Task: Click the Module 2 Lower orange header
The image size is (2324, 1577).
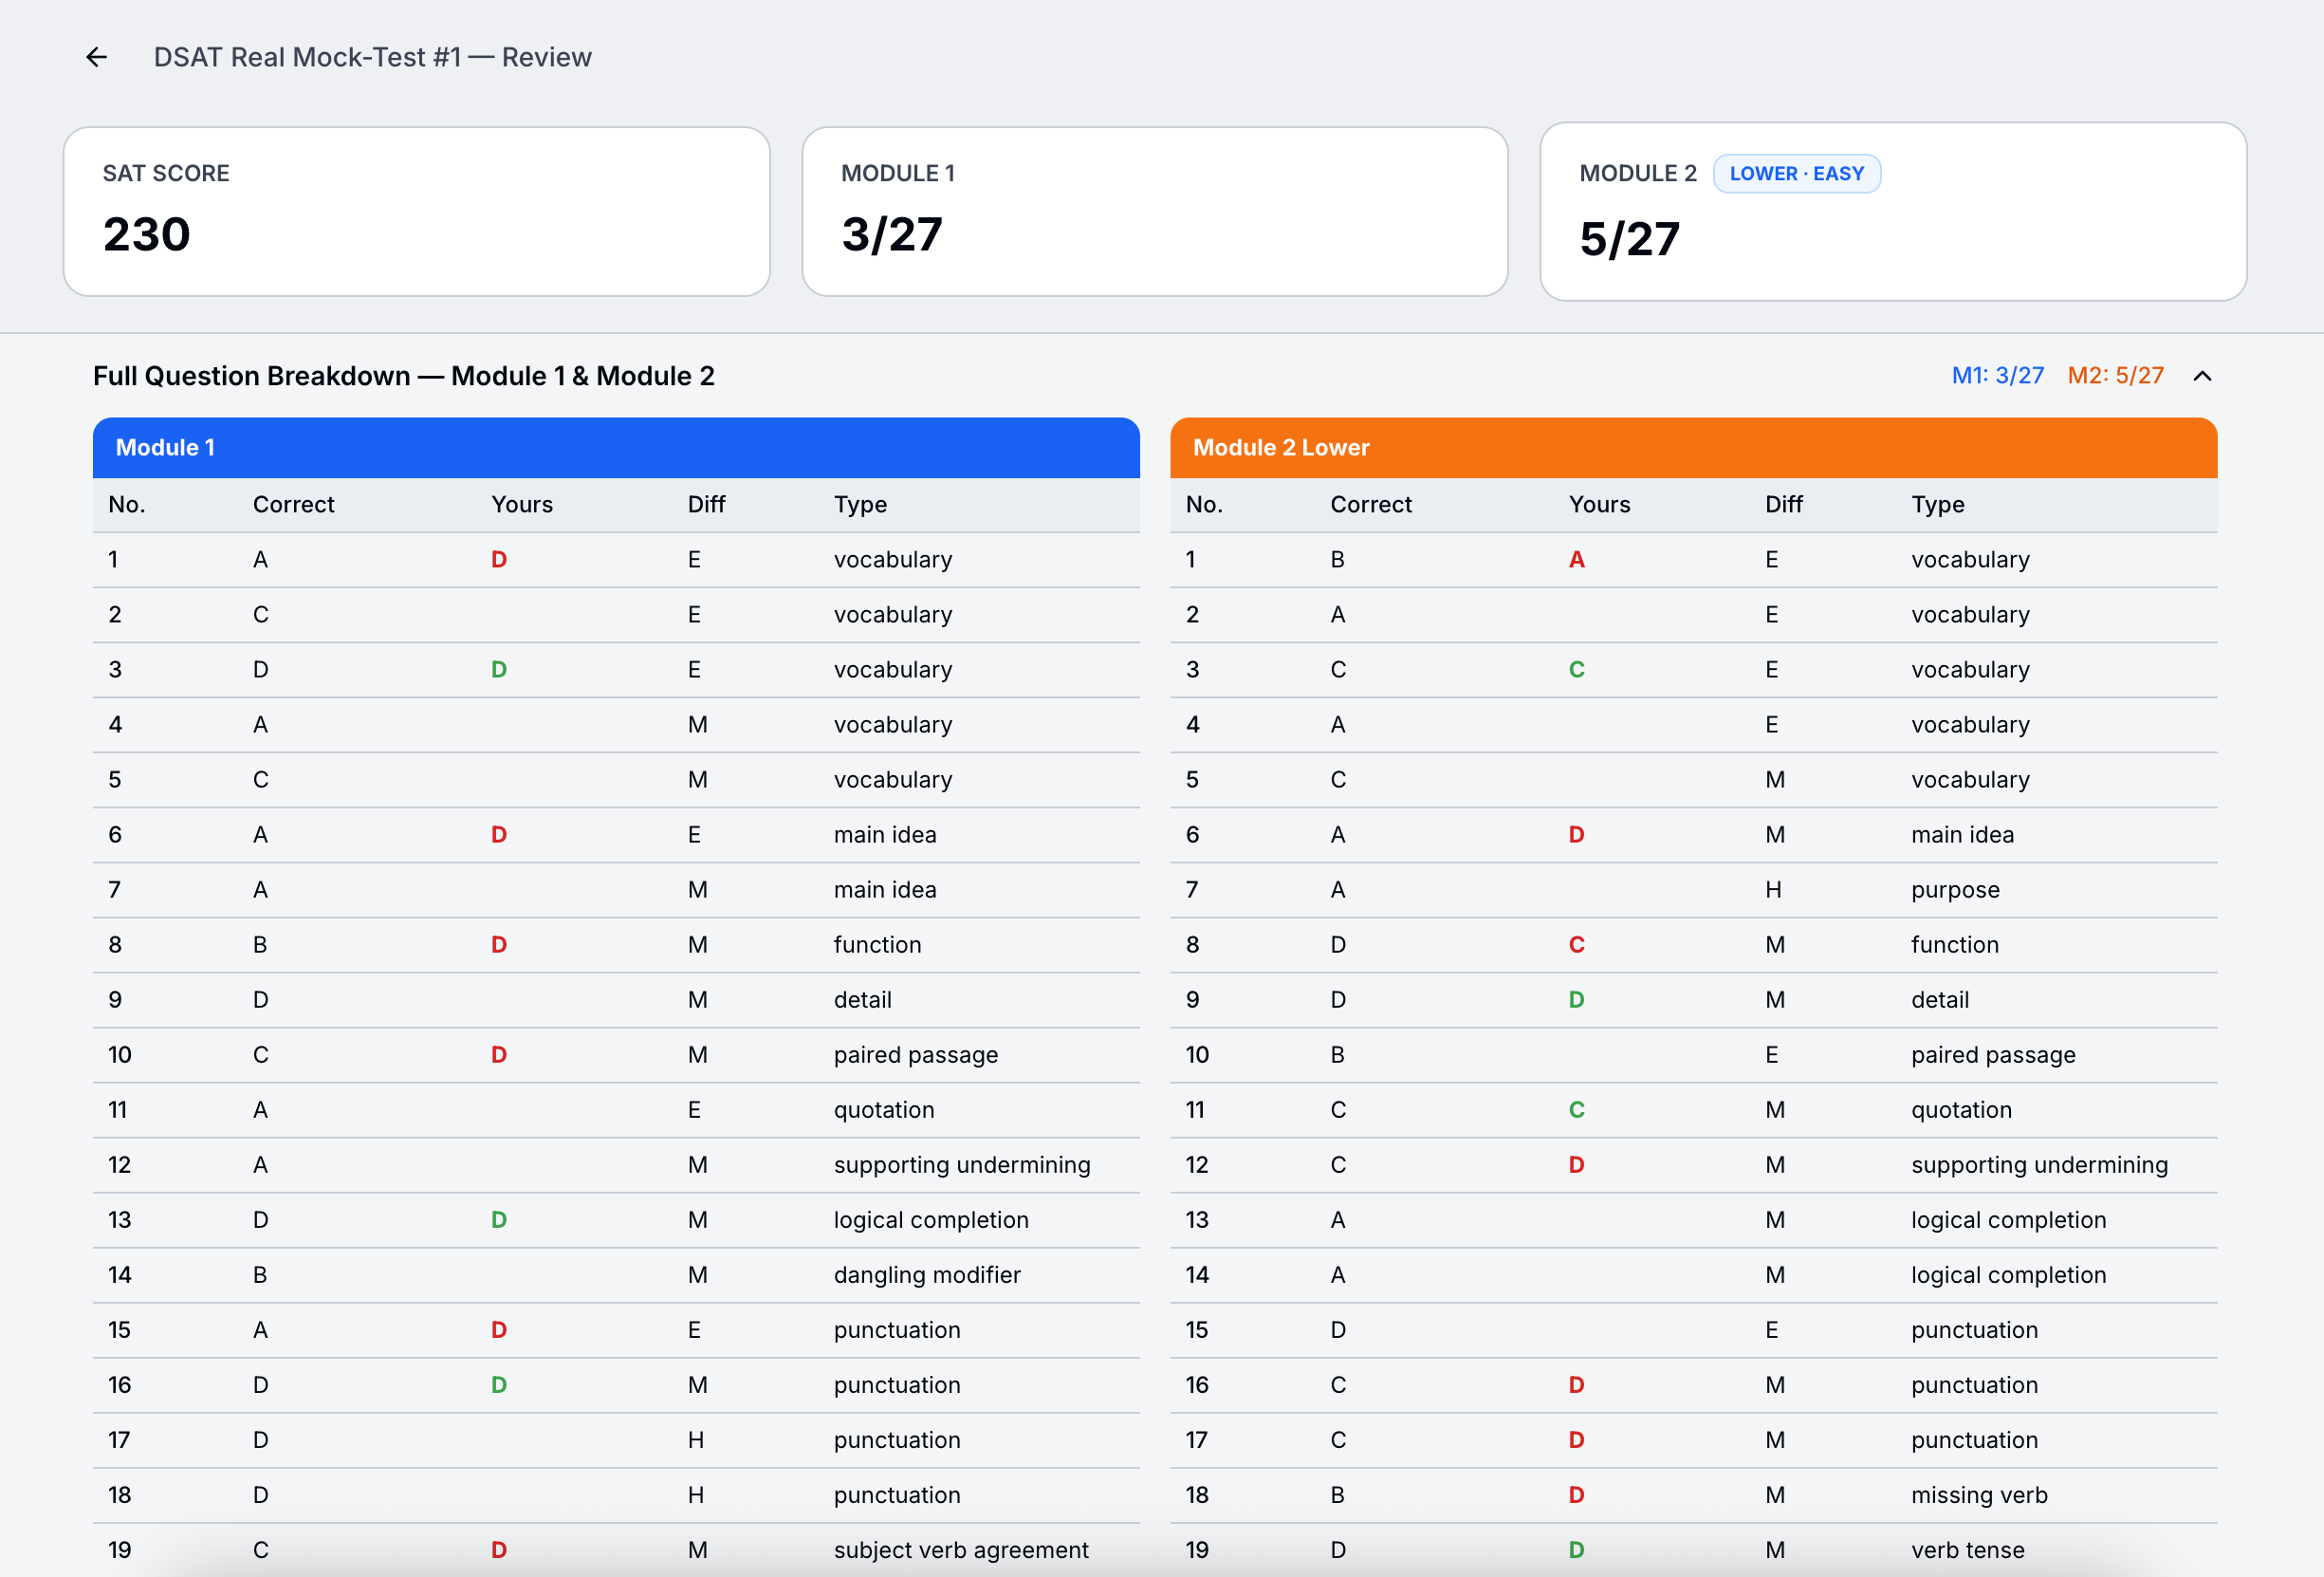Action: click(1693, 447)
